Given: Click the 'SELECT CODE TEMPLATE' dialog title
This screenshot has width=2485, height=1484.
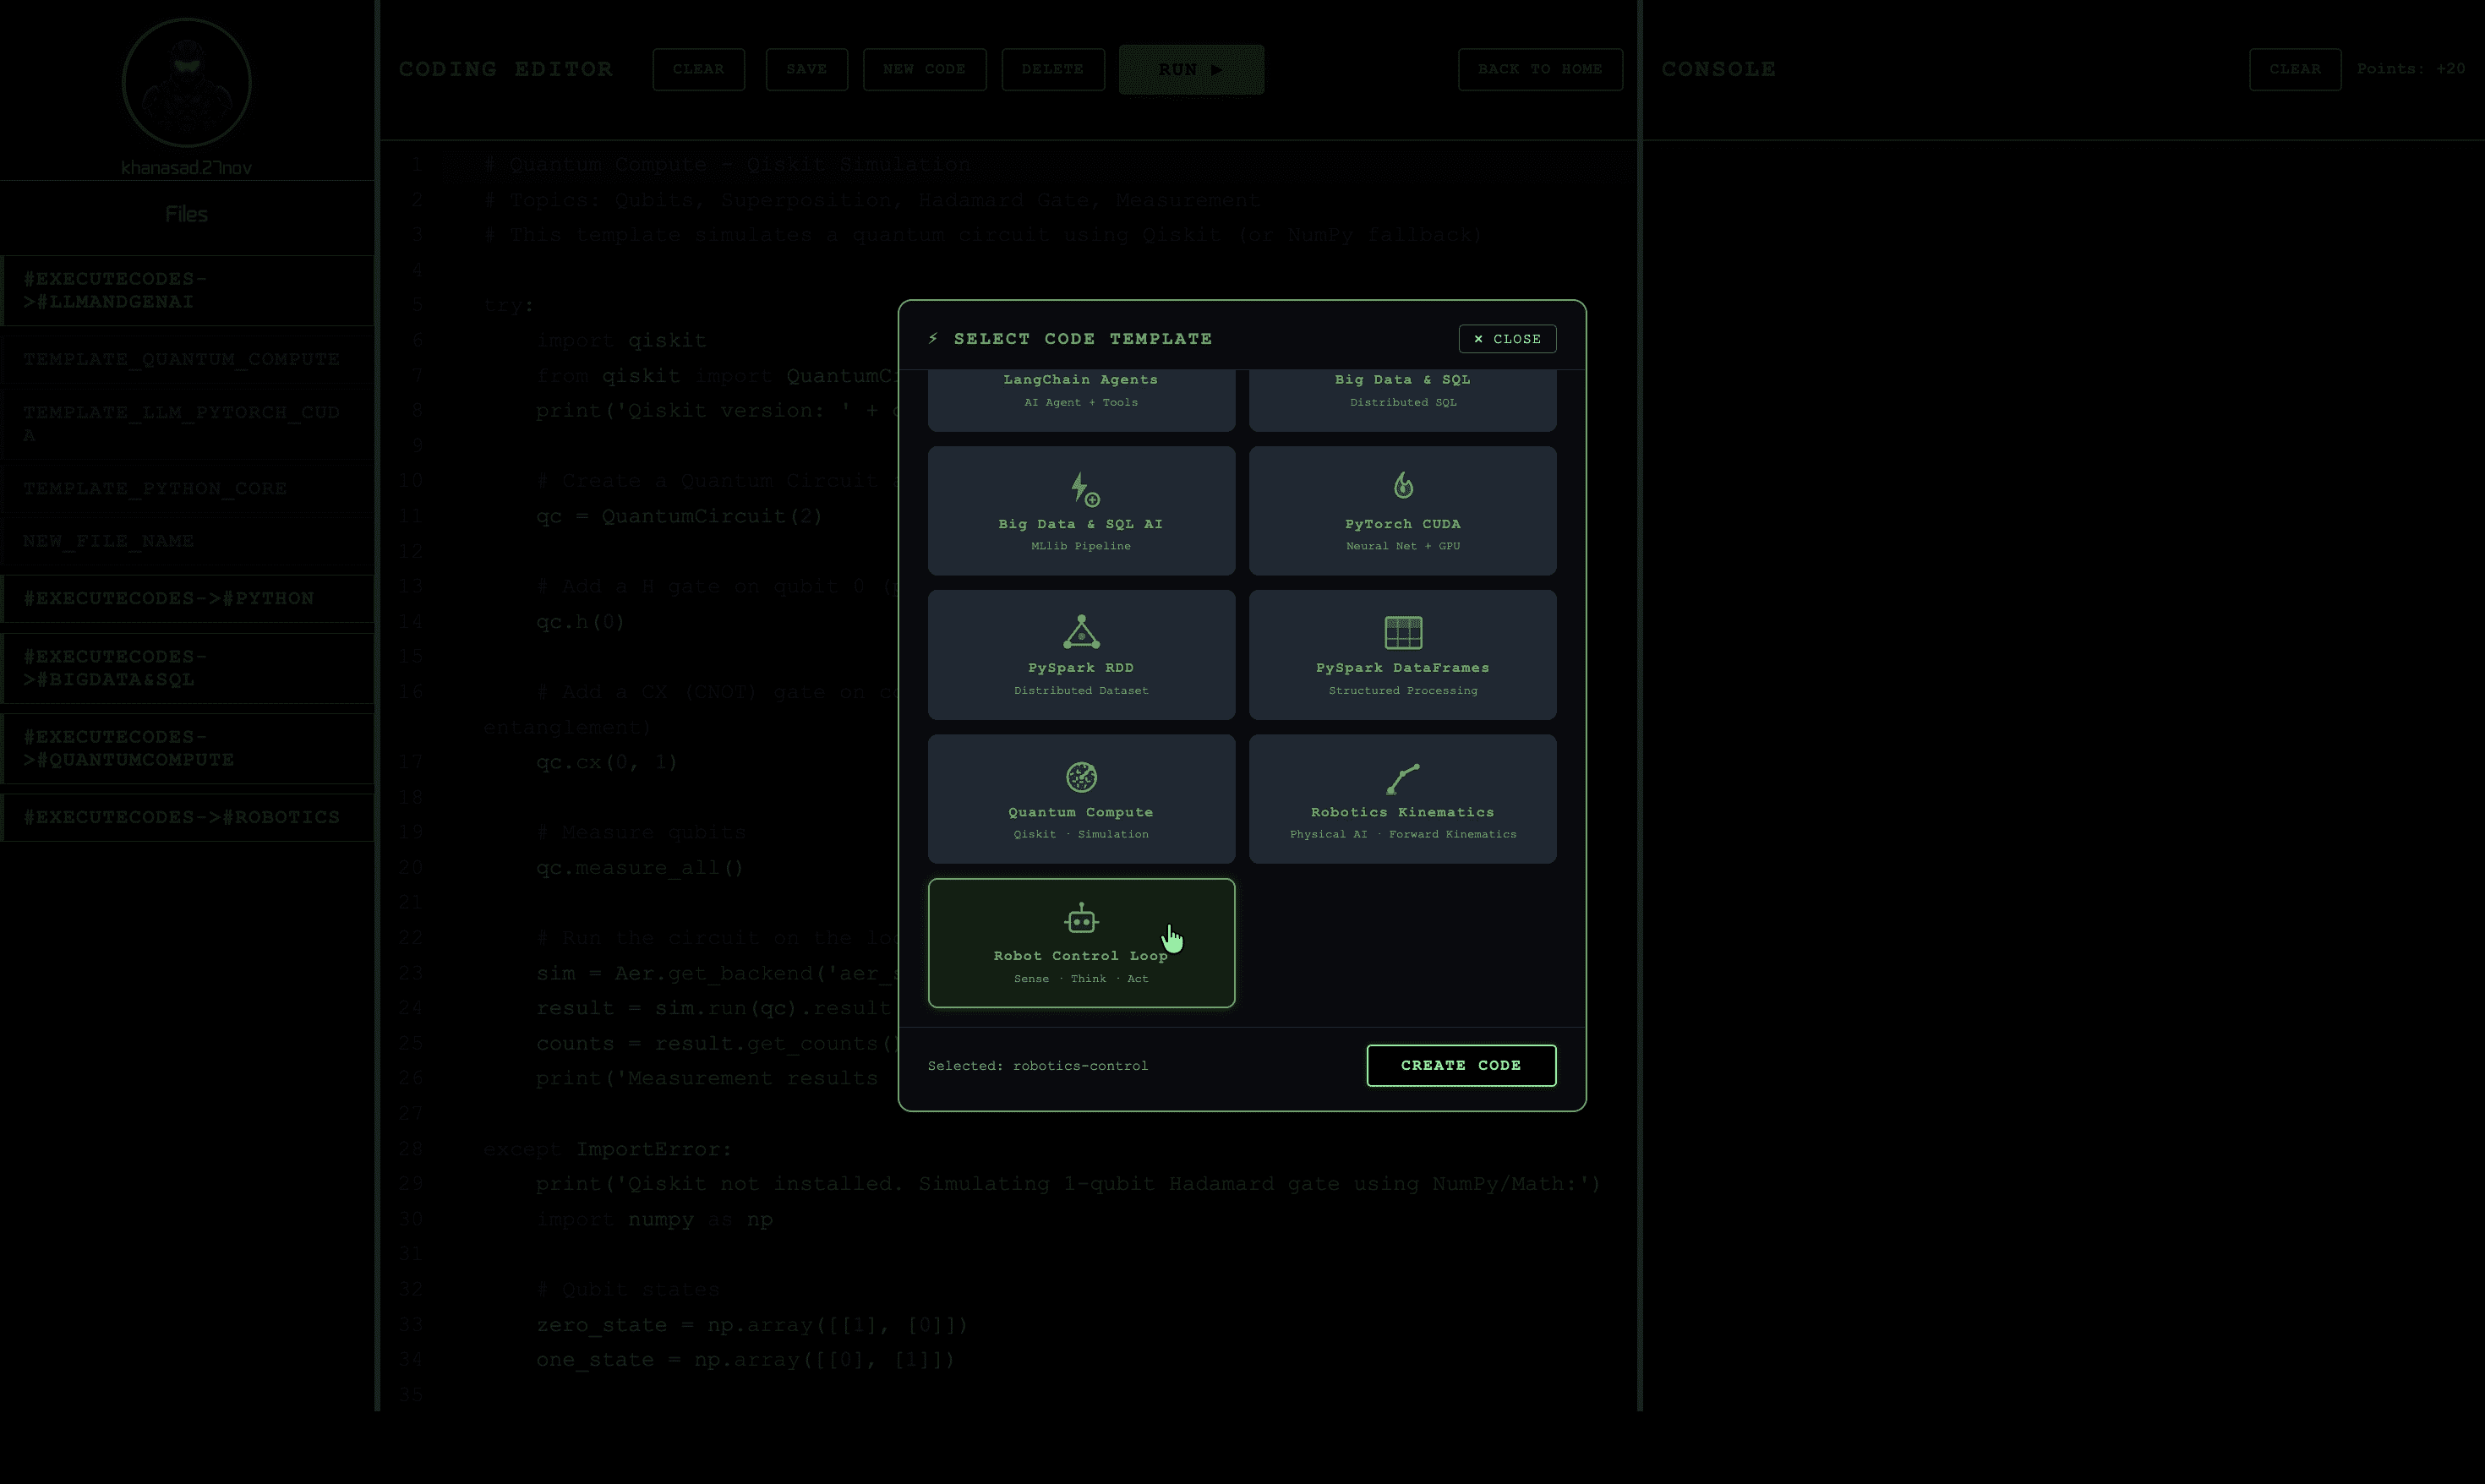Looking at the screenshot, I should pyautogui.click(x=1083, y=339).
